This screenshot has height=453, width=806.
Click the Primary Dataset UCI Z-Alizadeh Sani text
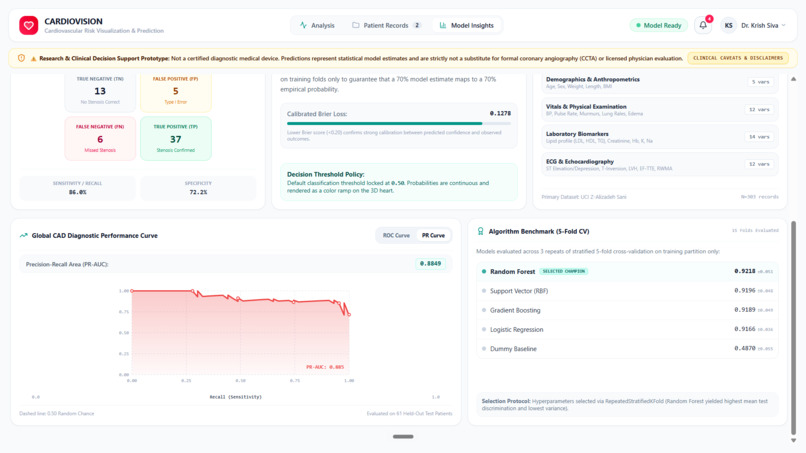(x=584, y=197)
